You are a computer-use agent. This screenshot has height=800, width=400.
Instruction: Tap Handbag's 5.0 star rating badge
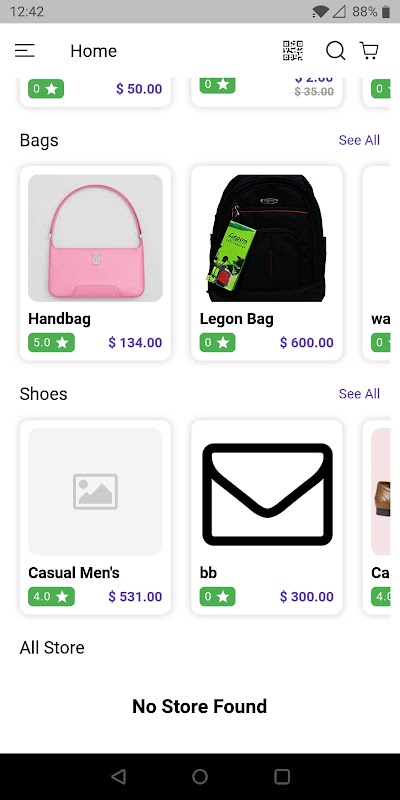(51, 342)
